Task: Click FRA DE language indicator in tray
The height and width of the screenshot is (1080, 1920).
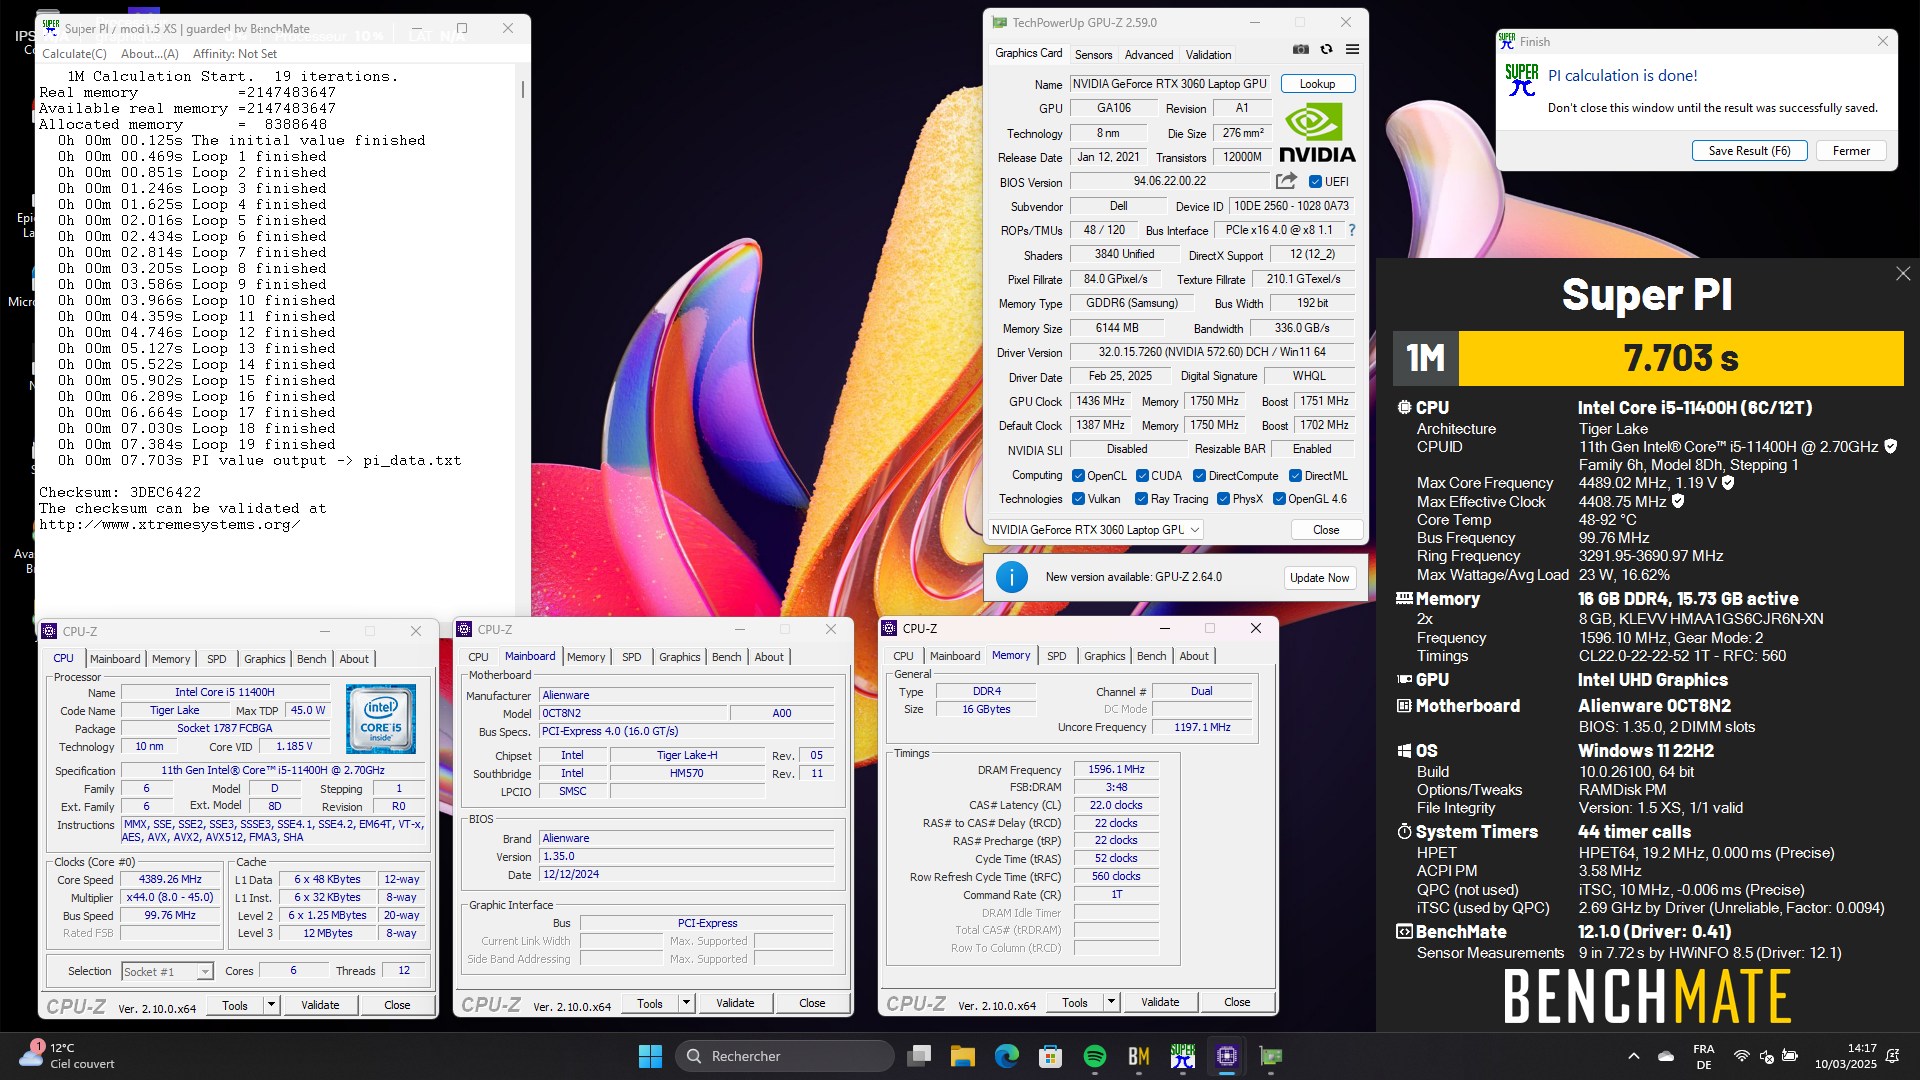Action: click(x=1703, y=1056)
